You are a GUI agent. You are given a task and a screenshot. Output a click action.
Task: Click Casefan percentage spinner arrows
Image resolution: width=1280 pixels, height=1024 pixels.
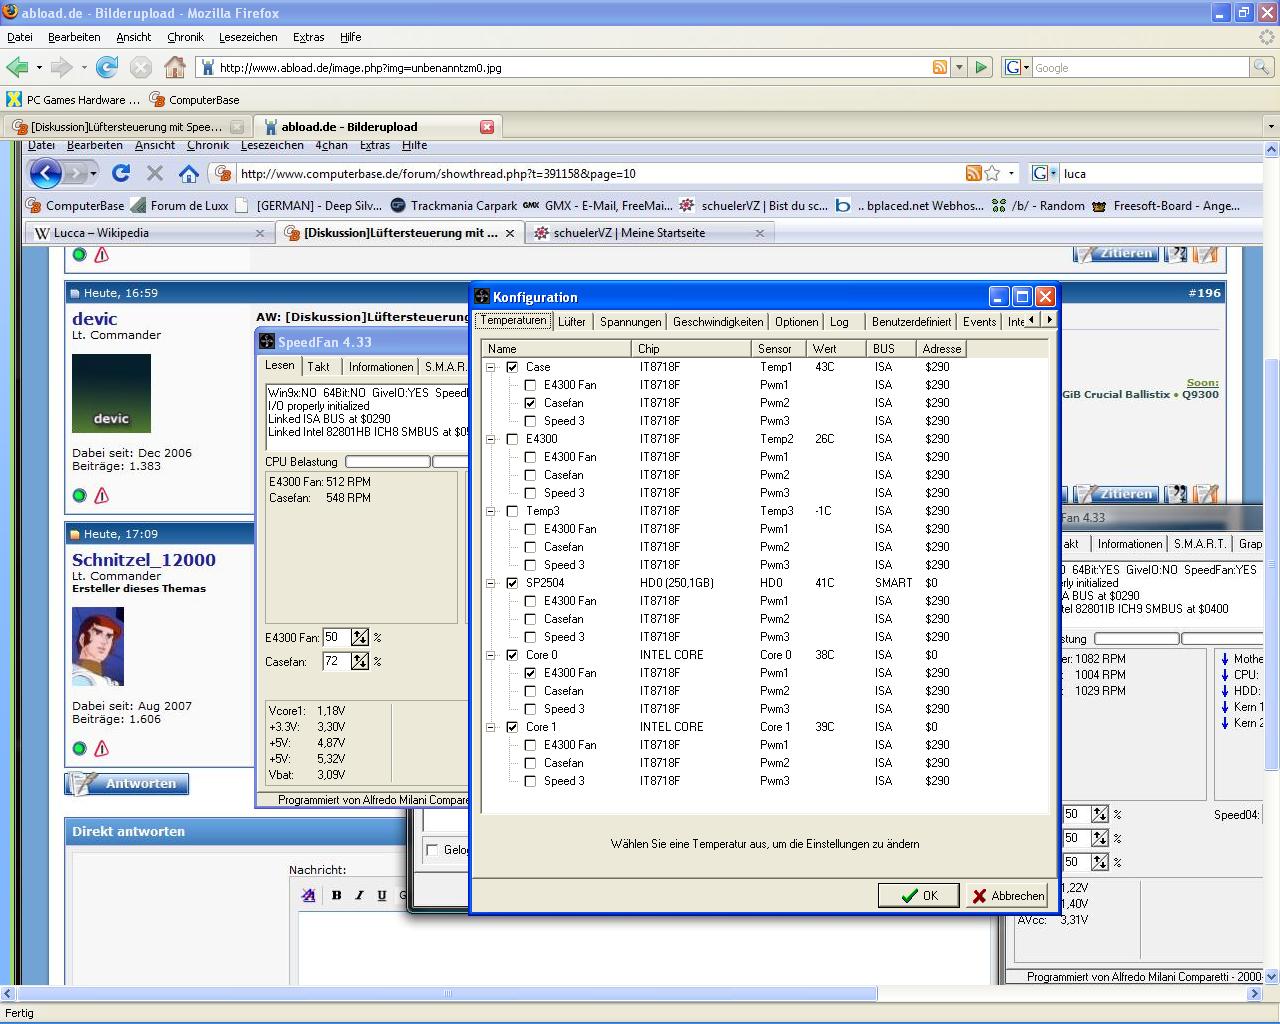tap(360, 661)
